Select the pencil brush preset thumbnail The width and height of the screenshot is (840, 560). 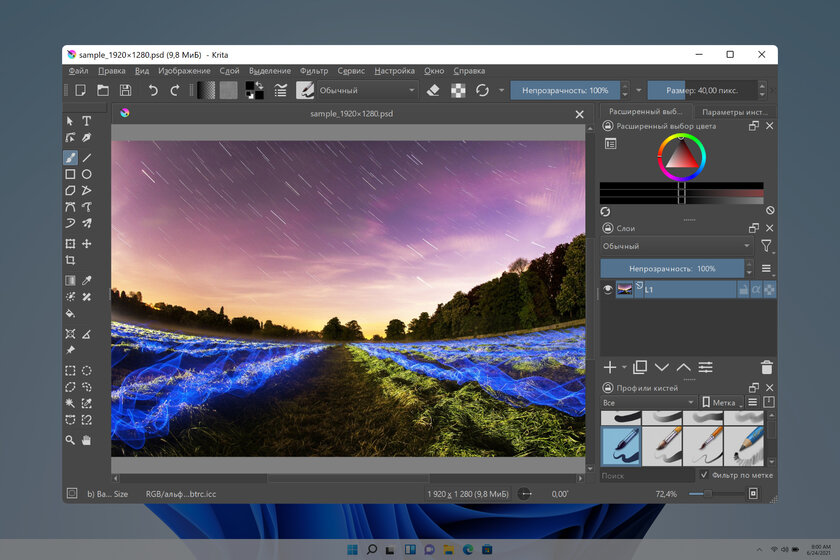tap(744, 446)
